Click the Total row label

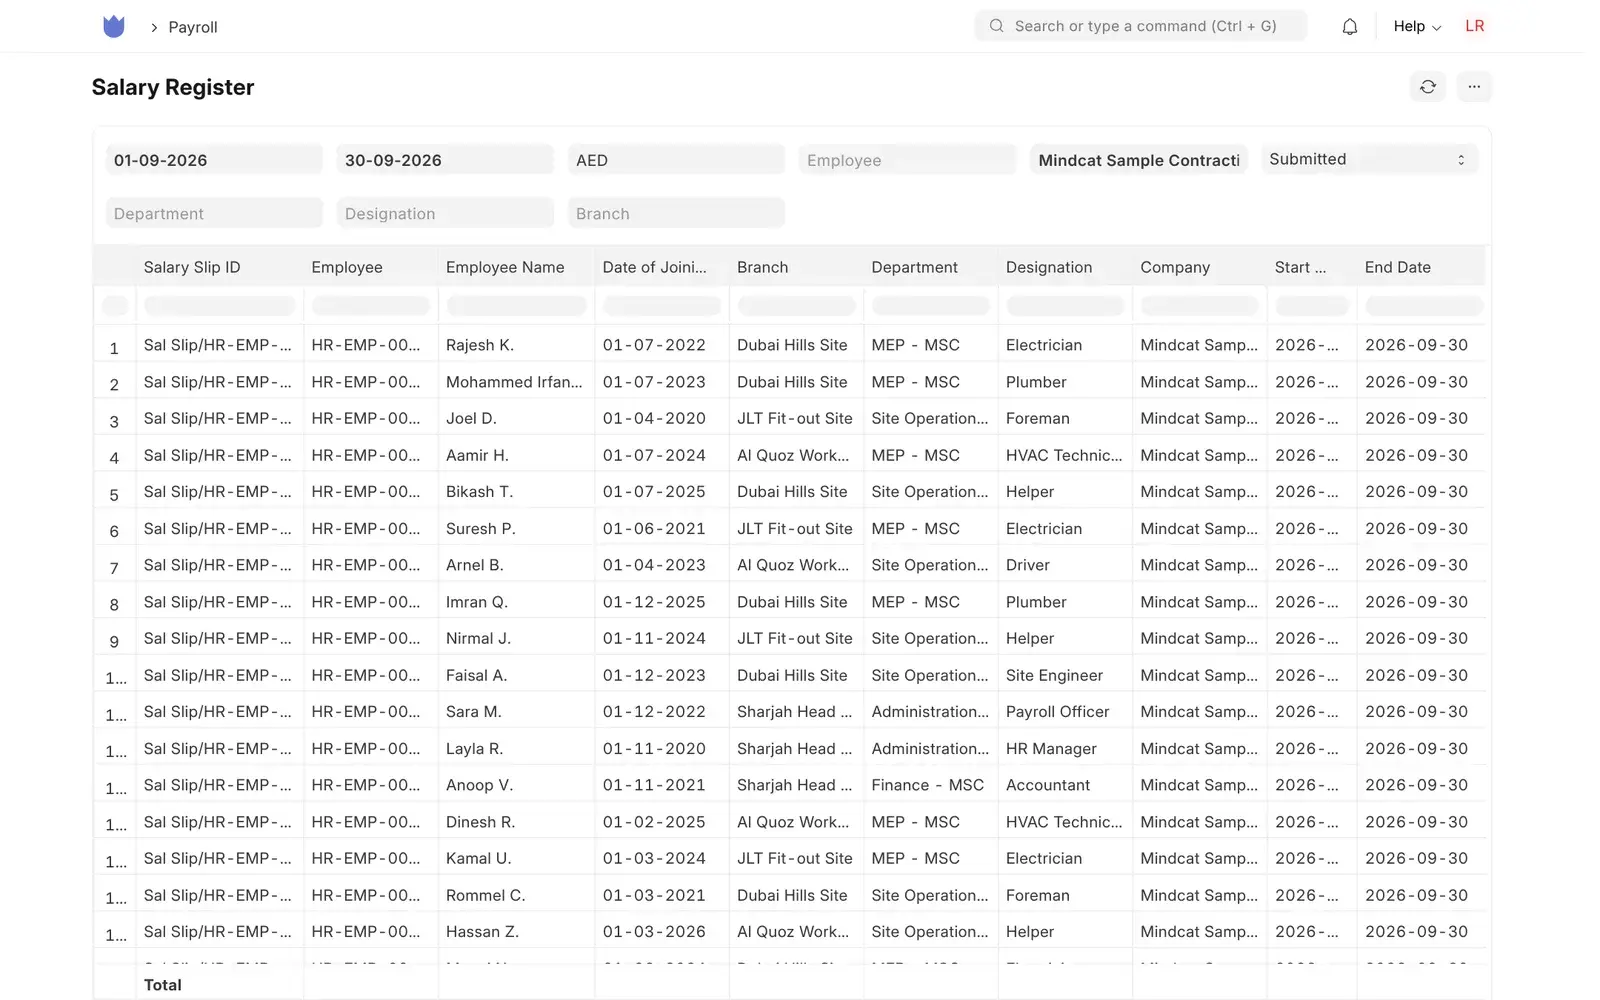(163, 985)
